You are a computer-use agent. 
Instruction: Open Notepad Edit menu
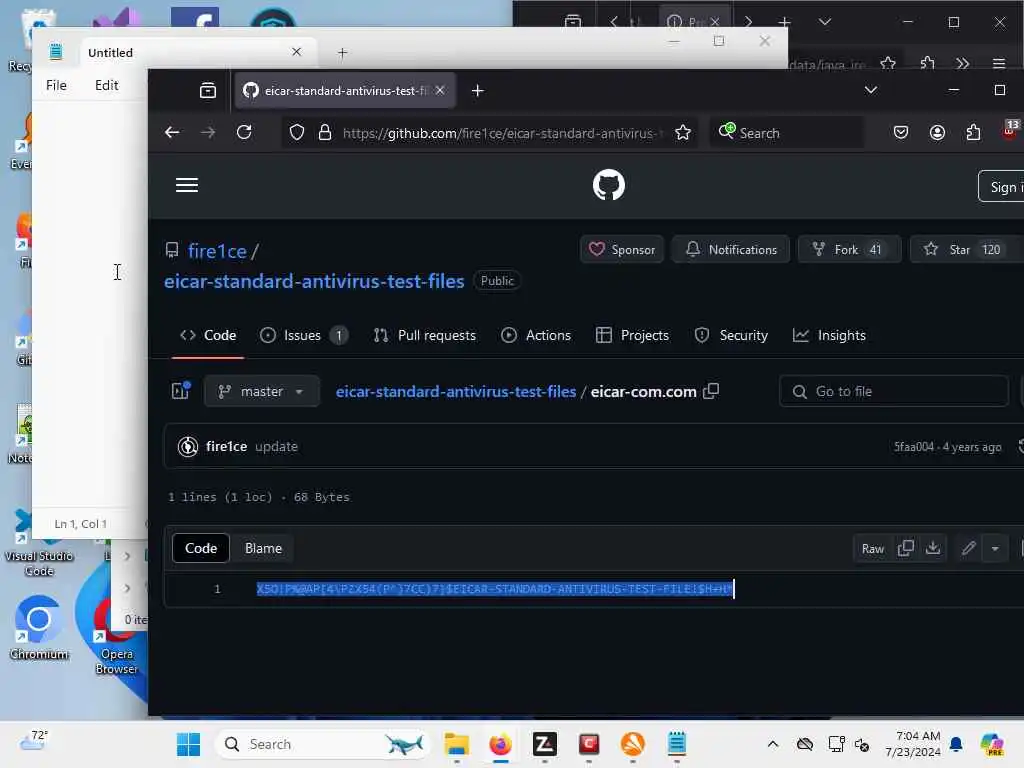pos(106,86)
